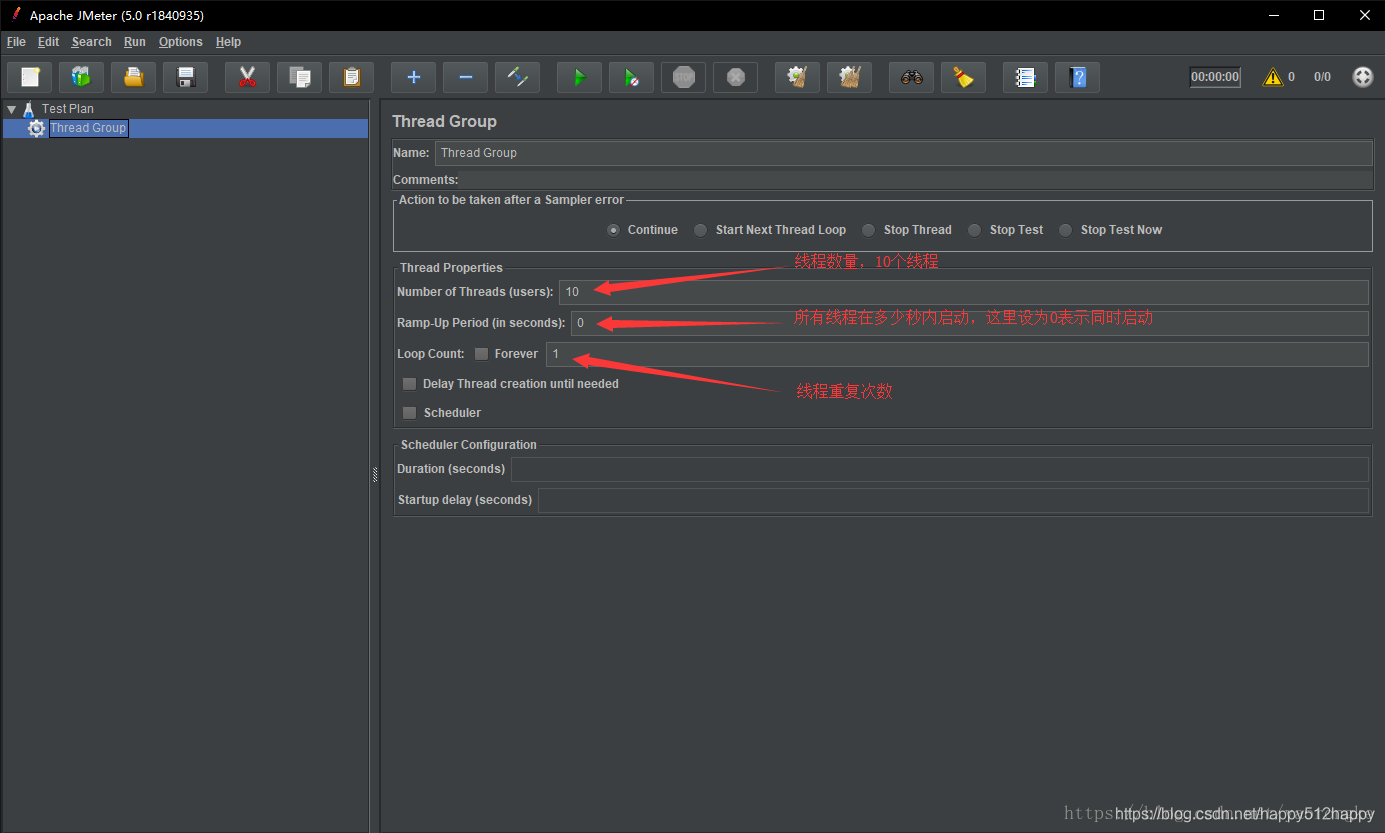Viewport: 1385px width, 833px height.
Task: Select the Stop Test radio button
Action: 975,230
